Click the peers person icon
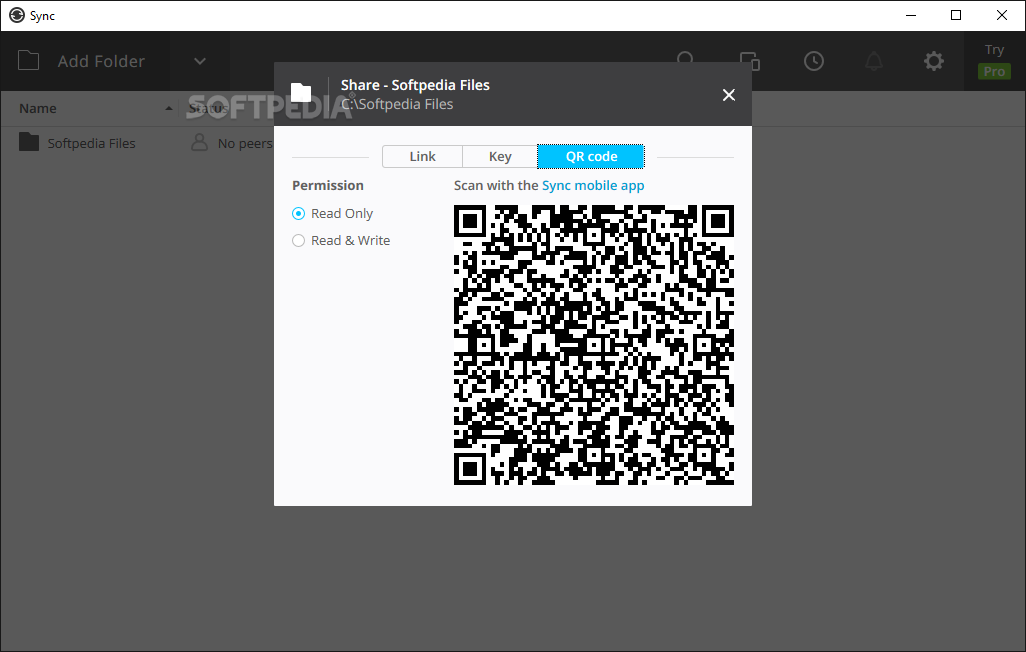Viewport: 1026px width, 652px height. [199, 142]
